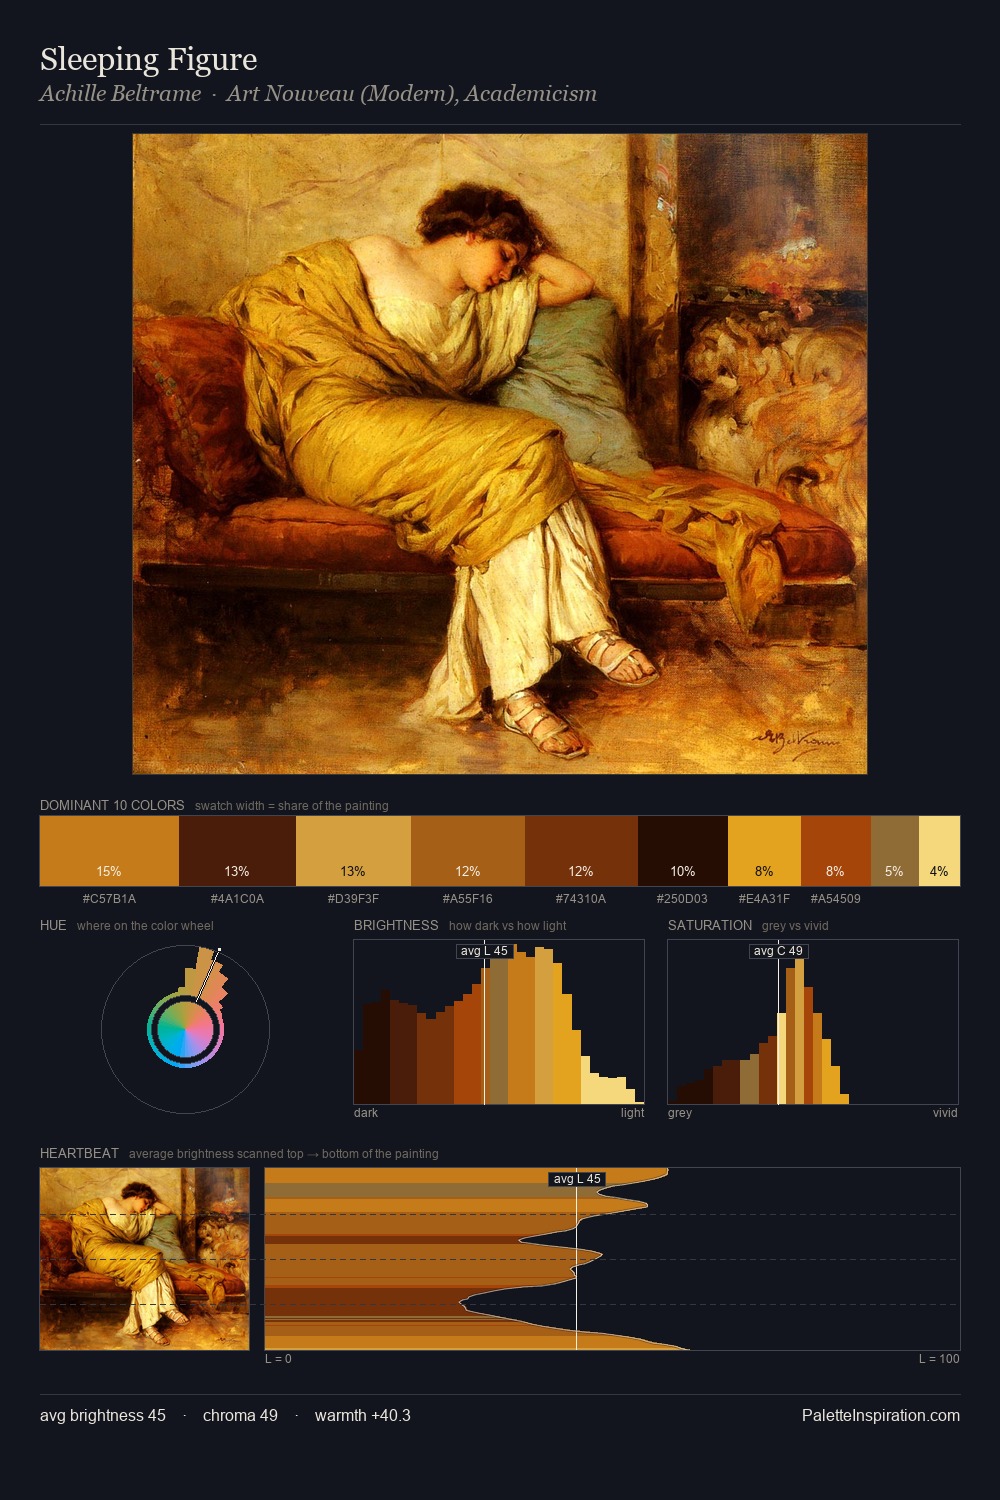Click the warmth +40.3 footer stat
Image resolution: width=1000 pixels, height=1500 pixels.
click(363, 1415)
